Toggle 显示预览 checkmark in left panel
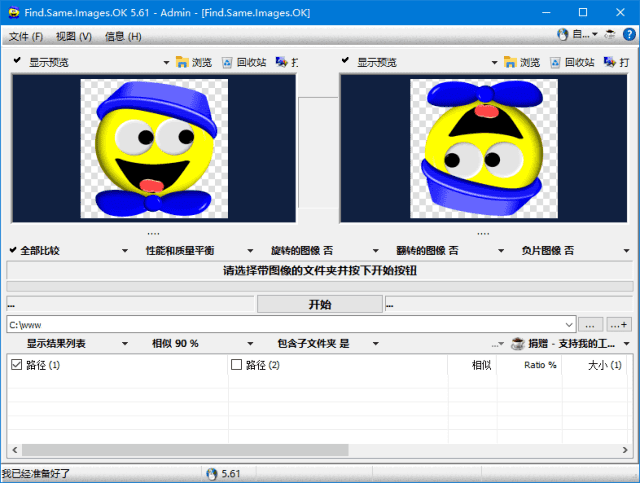Image resolution: width=640 pixels, height=483 pixels. [x=17, y=62]
